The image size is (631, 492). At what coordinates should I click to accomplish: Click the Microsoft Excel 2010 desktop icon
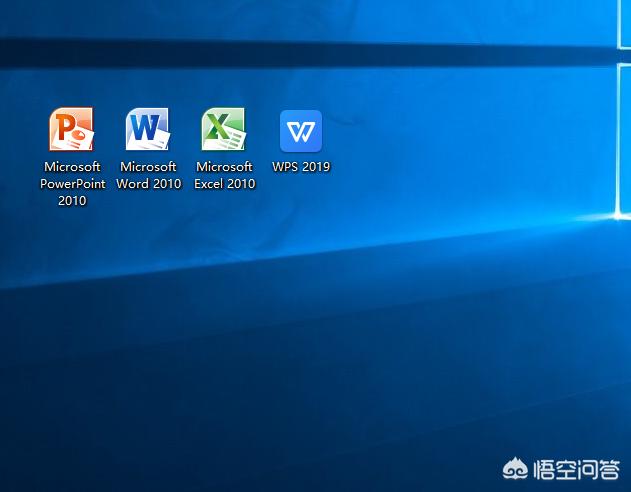(x=224, y=129)
